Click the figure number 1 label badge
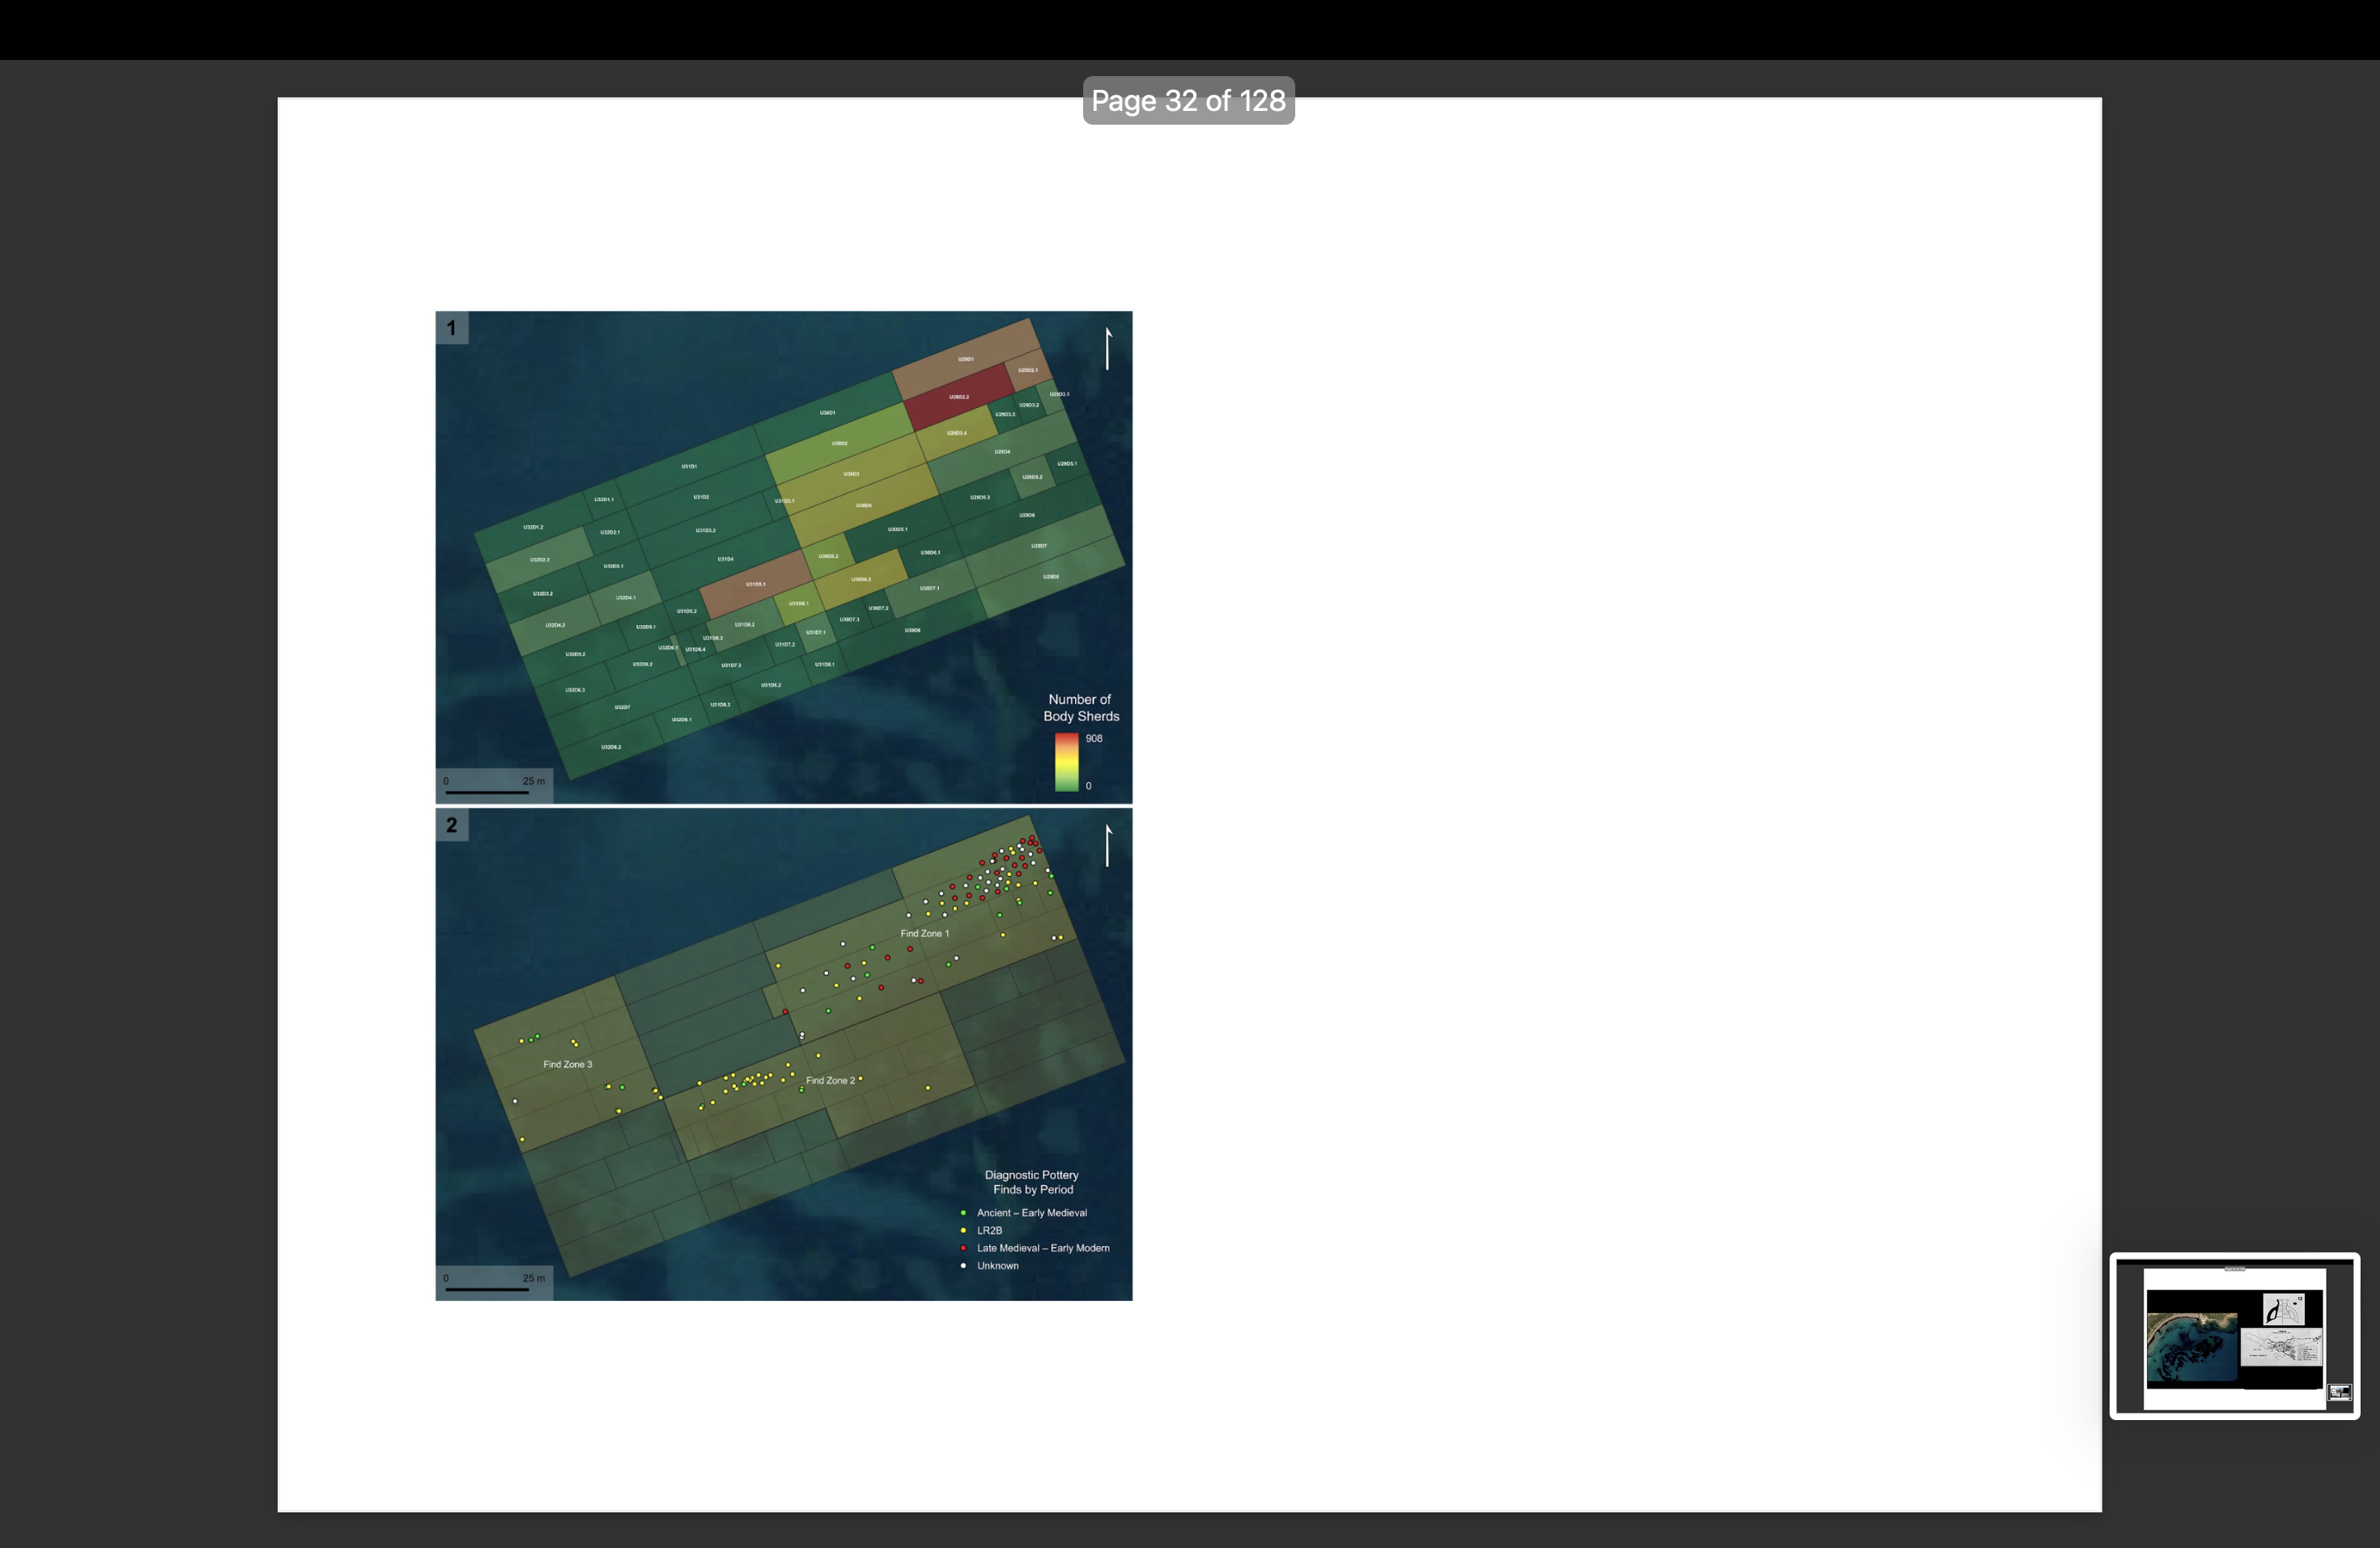The width and height of the screenshot is (2380, 1548). click(452, 328)
